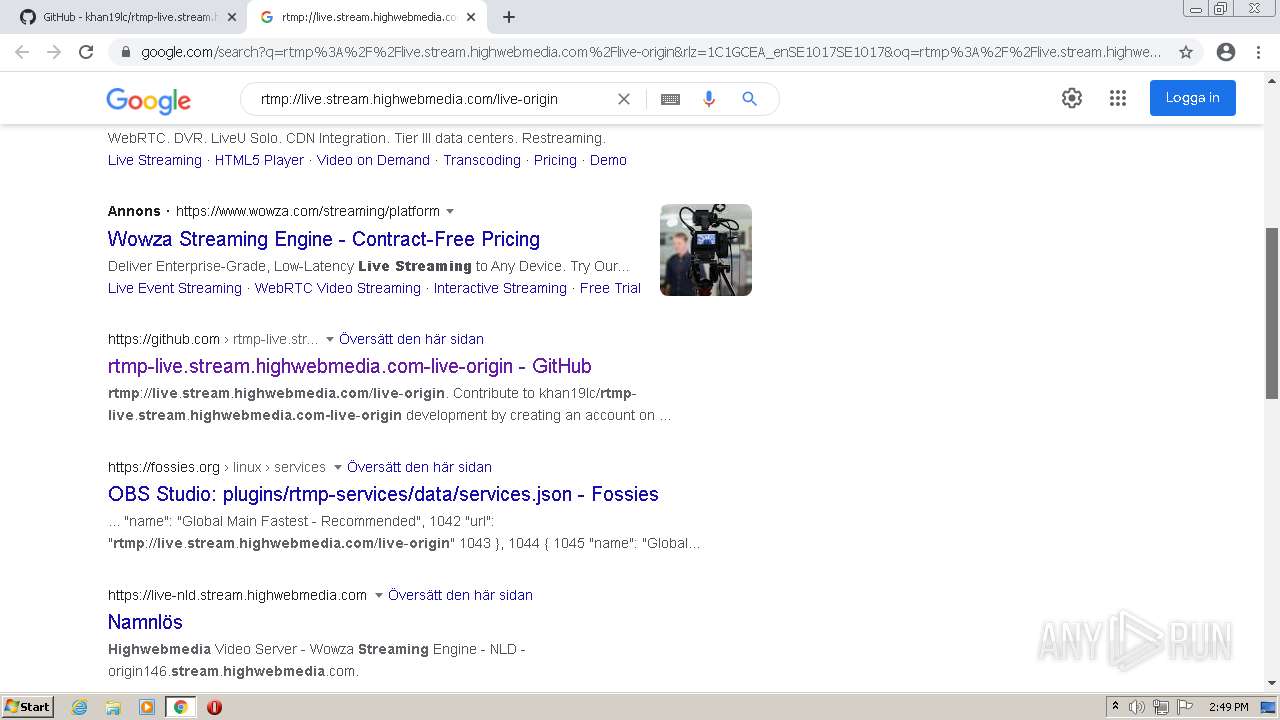Open the red security app in taskbar
The image size is (1280, 720).
pos(214,707)
